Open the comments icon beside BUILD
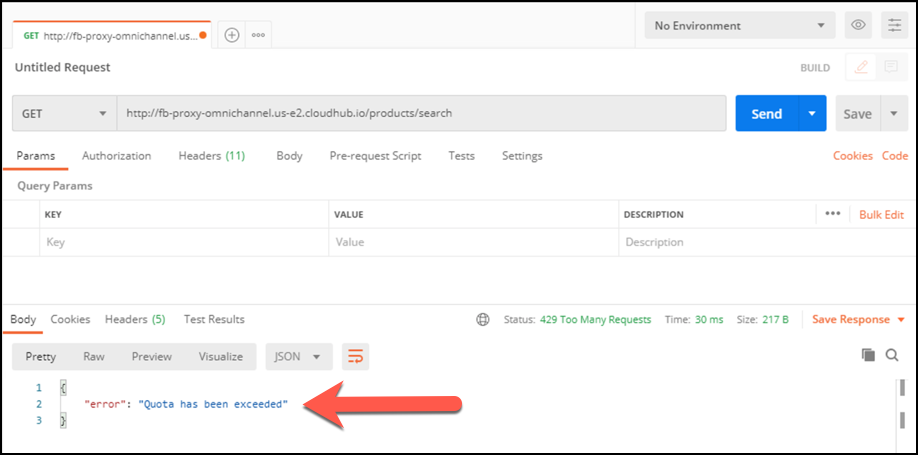 [891, 67]
